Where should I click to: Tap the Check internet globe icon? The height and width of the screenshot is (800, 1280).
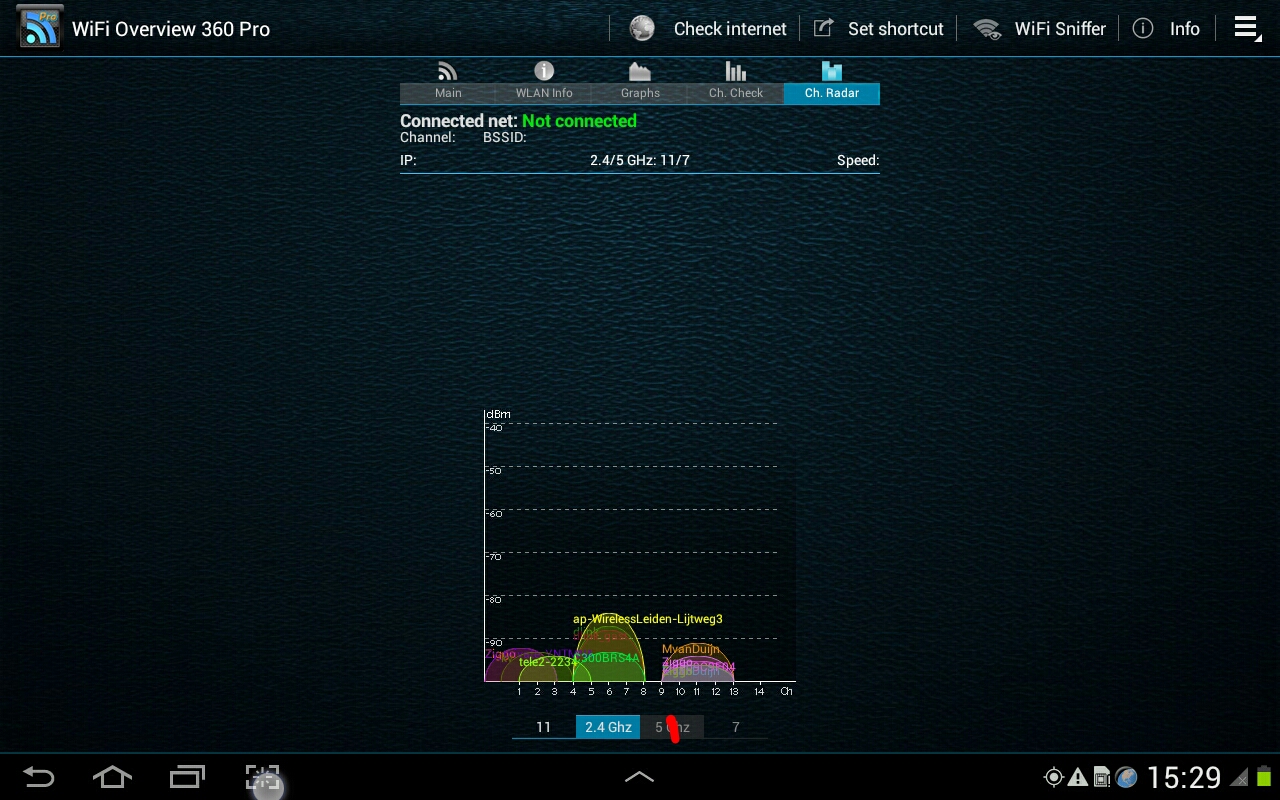click(642, 29)
